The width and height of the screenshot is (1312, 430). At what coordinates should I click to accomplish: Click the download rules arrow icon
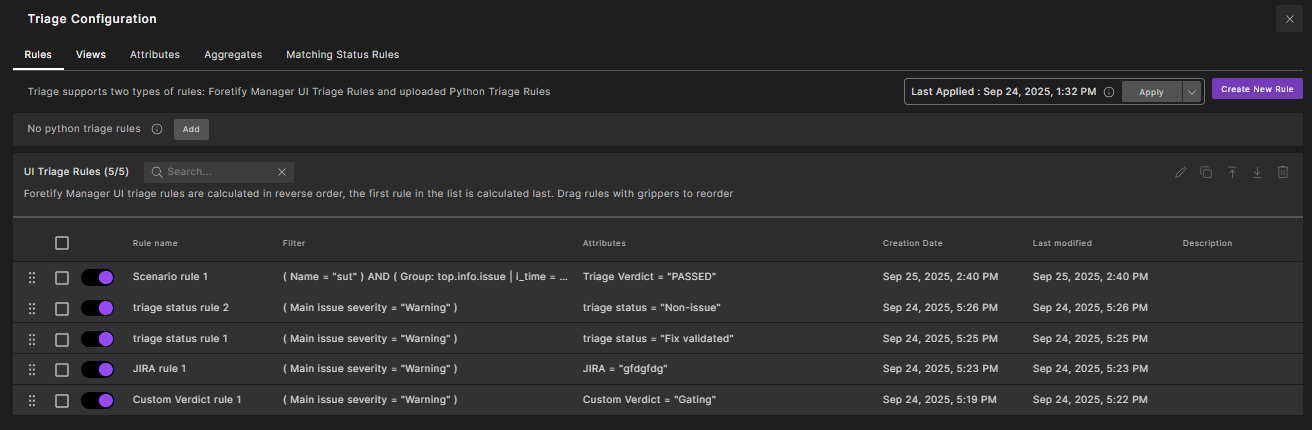pyautogui.click(x=1257, y=172)
